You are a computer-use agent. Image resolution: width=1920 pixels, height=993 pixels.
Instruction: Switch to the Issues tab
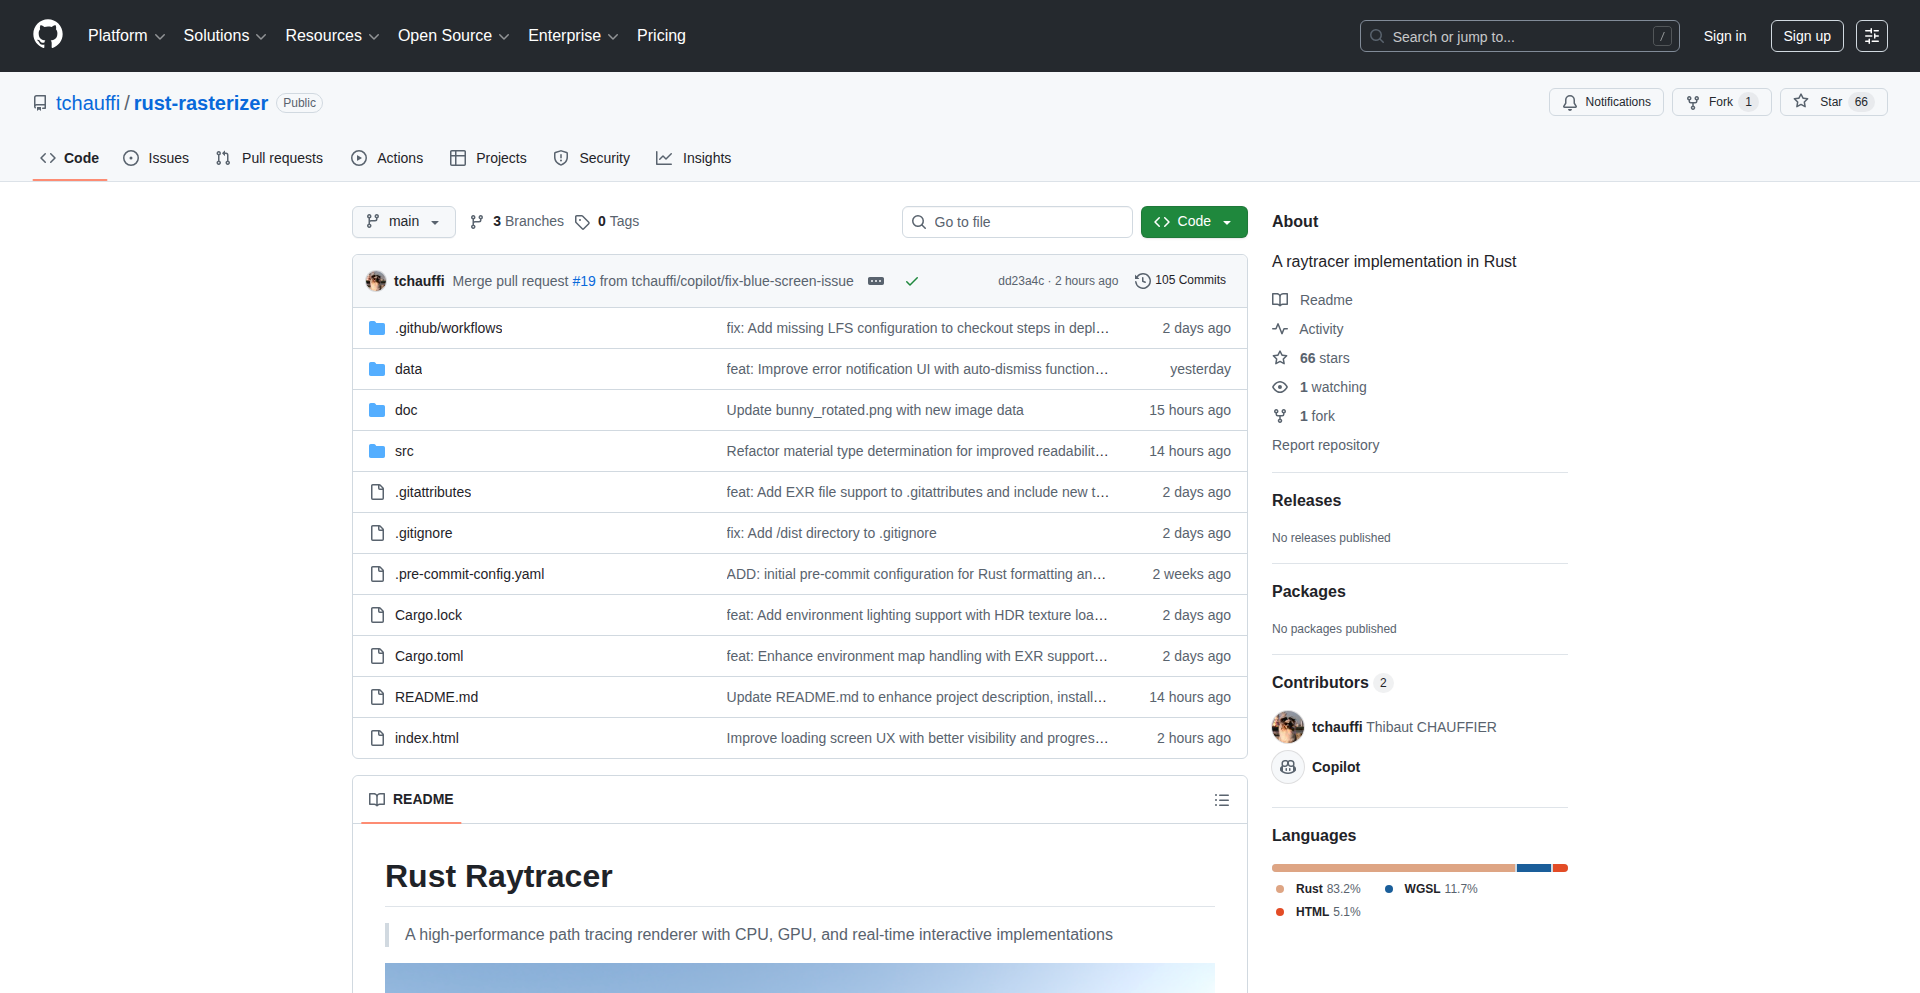(156, 158)
